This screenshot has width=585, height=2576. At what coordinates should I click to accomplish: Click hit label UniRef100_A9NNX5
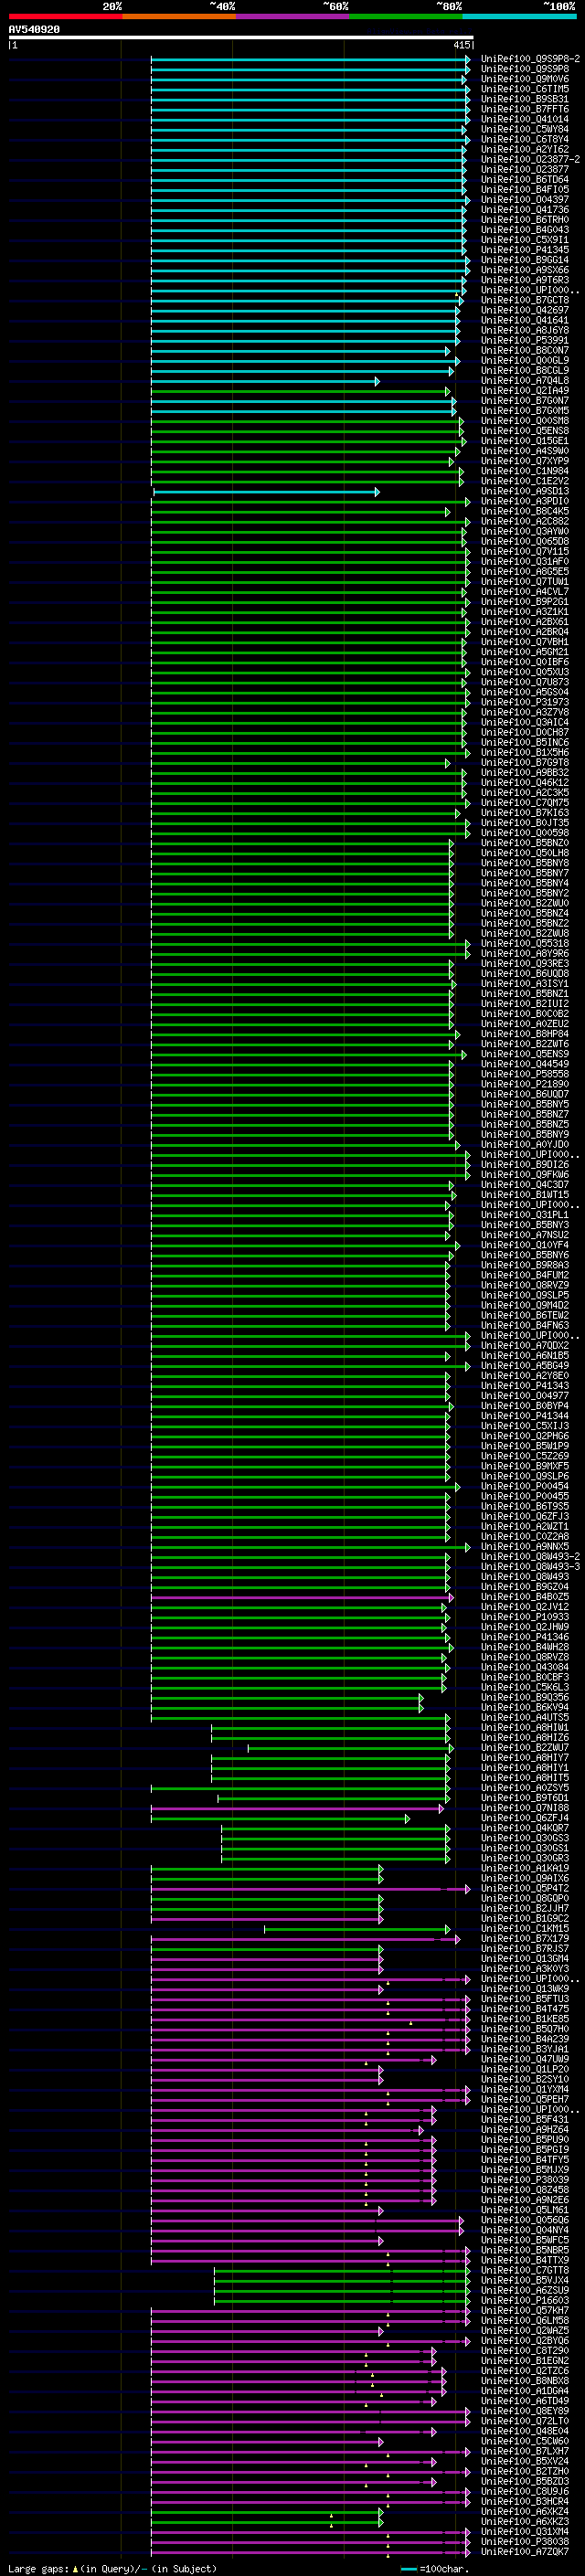click(524, 1546)
